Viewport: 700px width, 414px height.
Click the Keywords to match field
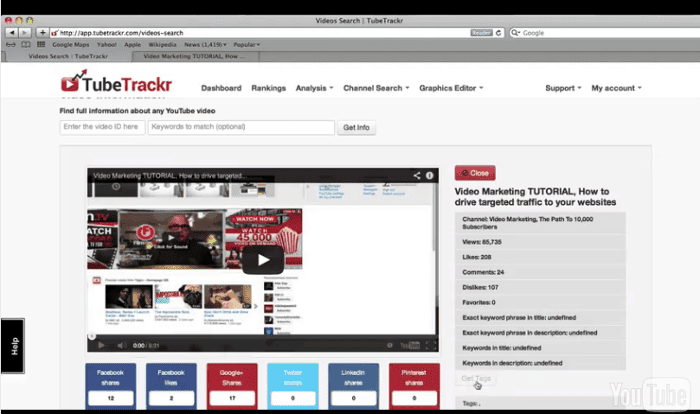(x=241, y=127)
